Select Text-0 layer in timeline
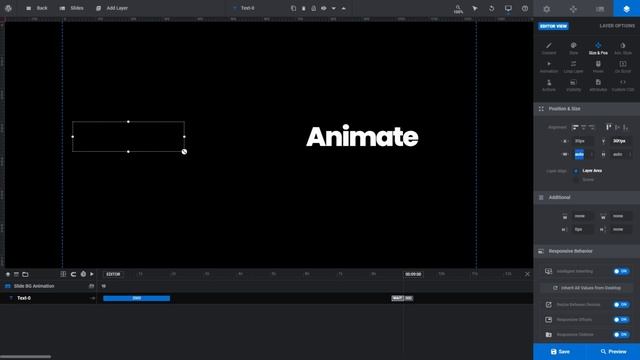 [48, 298]
